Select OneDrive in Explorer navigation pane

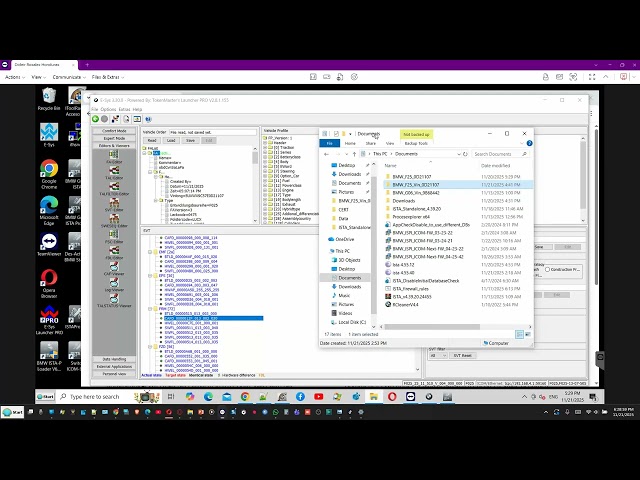(x=344, y=239)
